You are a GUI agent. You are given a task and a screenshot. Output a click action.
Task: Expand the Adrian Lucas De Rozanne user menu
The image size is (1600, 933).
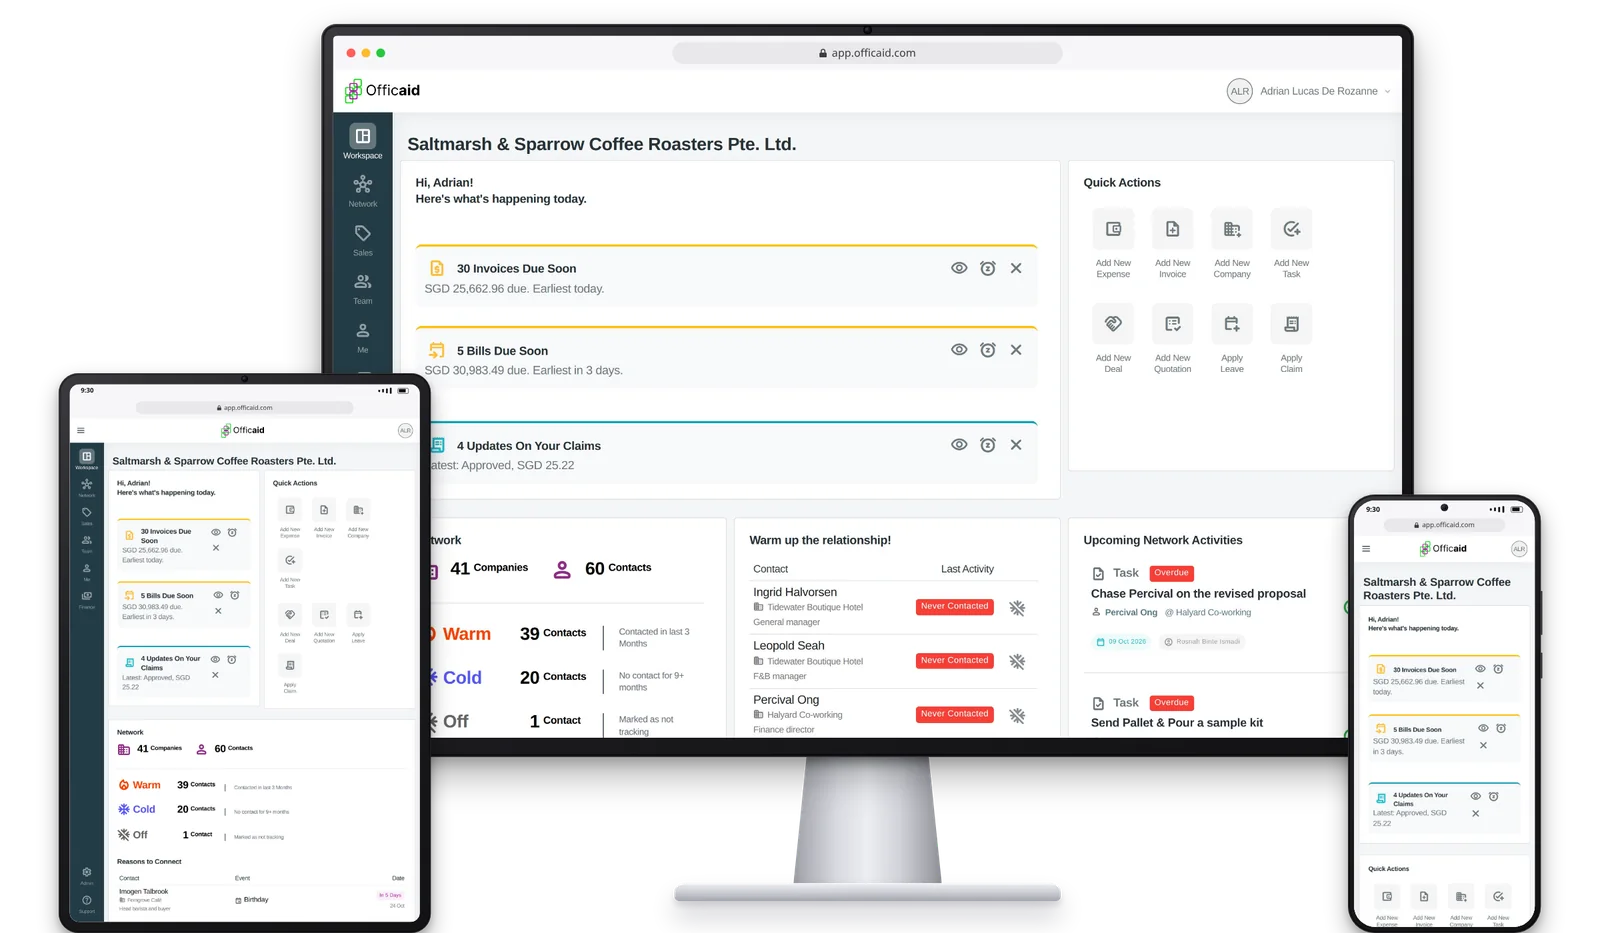coord(1309,91)
